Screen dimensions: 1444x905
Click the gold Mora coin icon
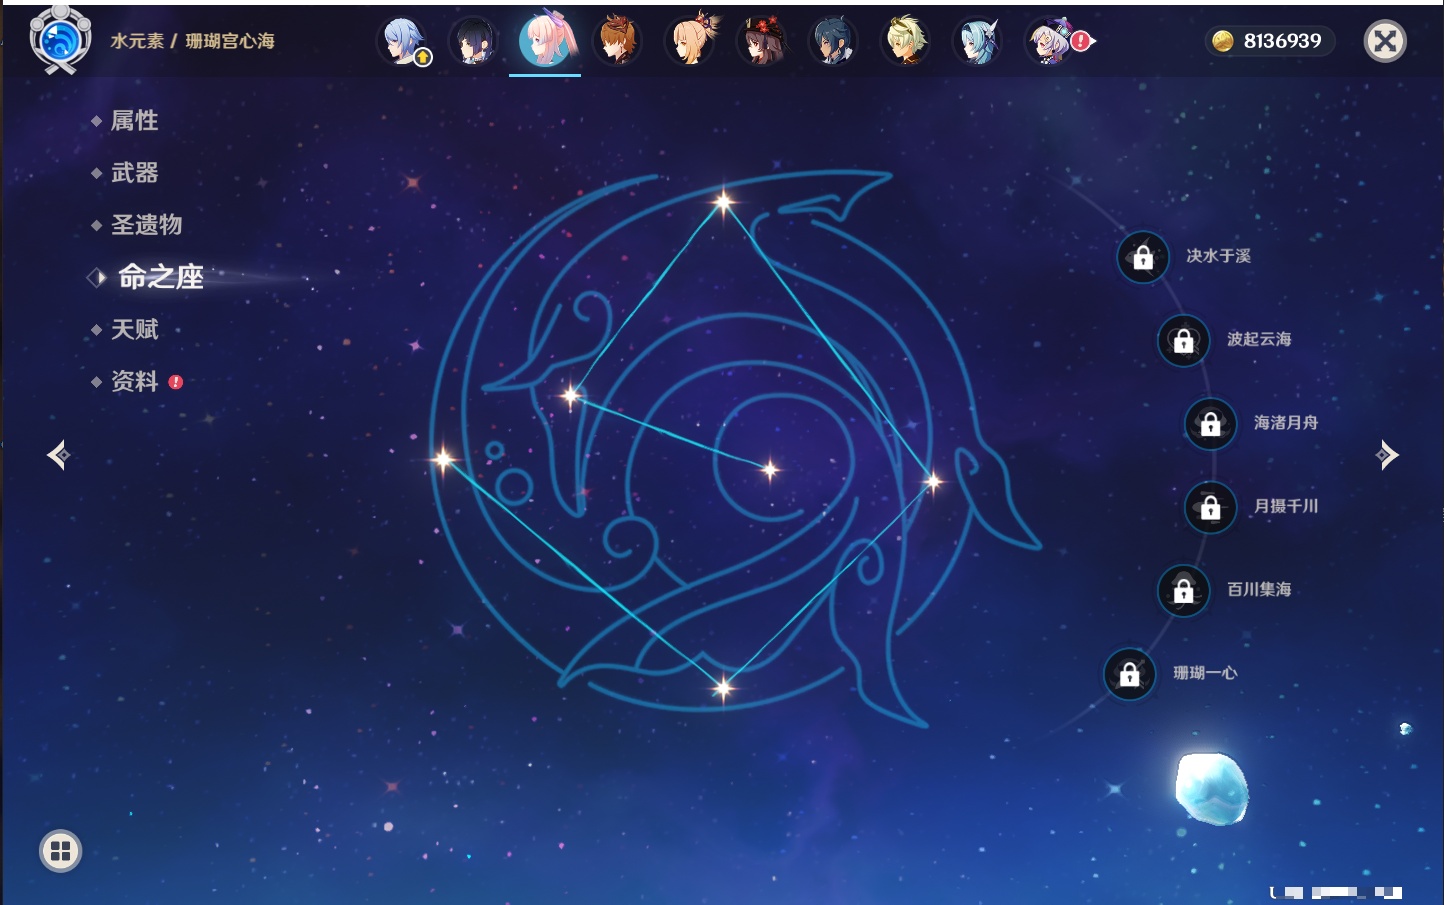tap(1222, 41)
